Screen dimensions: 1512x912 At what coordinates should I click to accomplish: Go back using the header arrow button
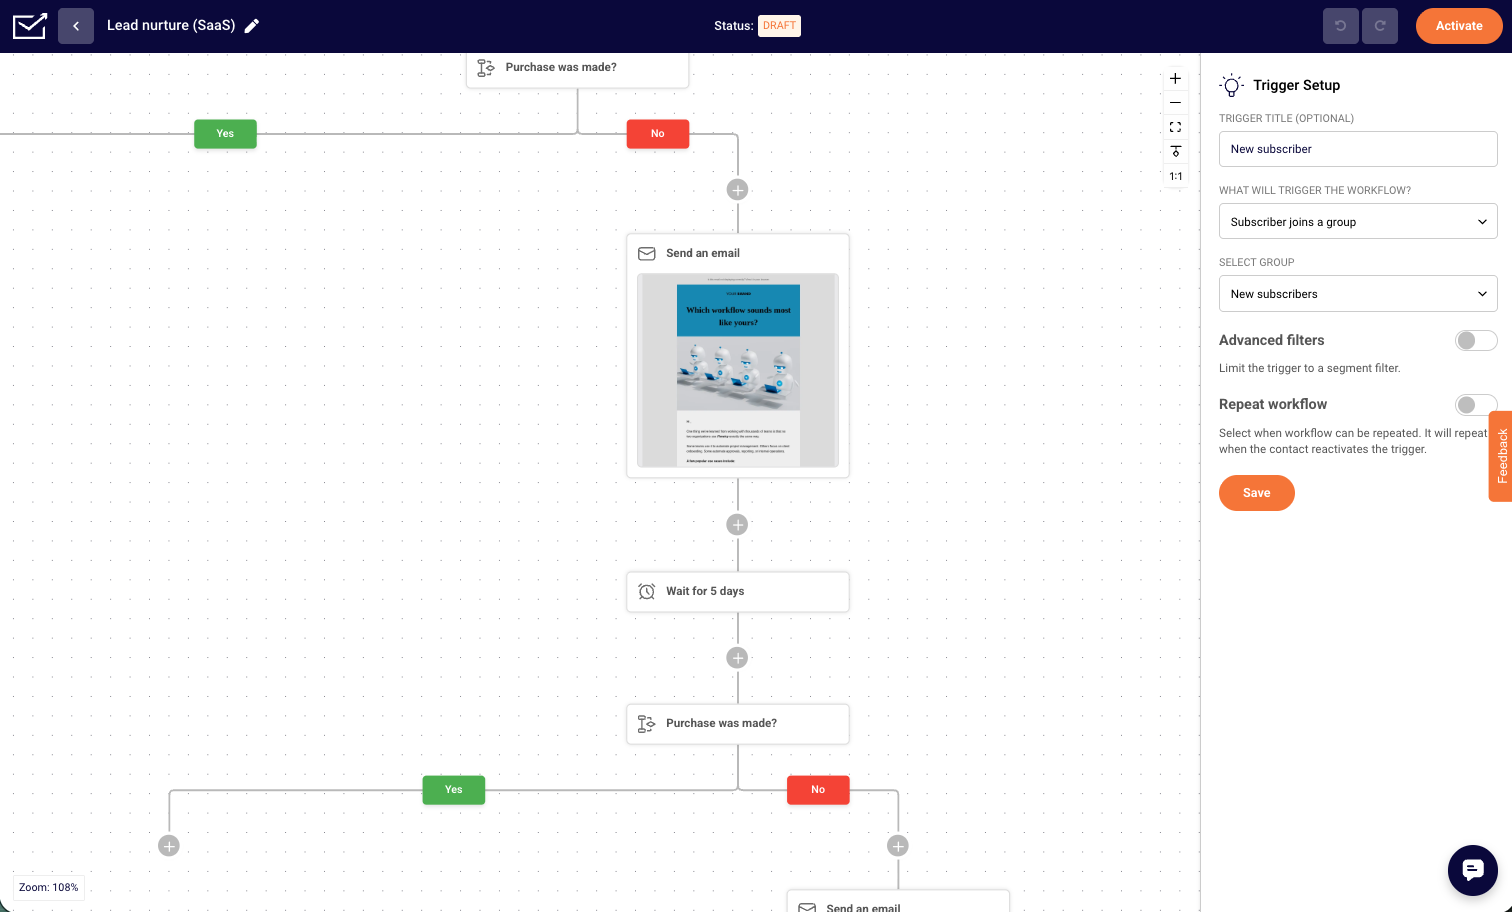[76, 26]
